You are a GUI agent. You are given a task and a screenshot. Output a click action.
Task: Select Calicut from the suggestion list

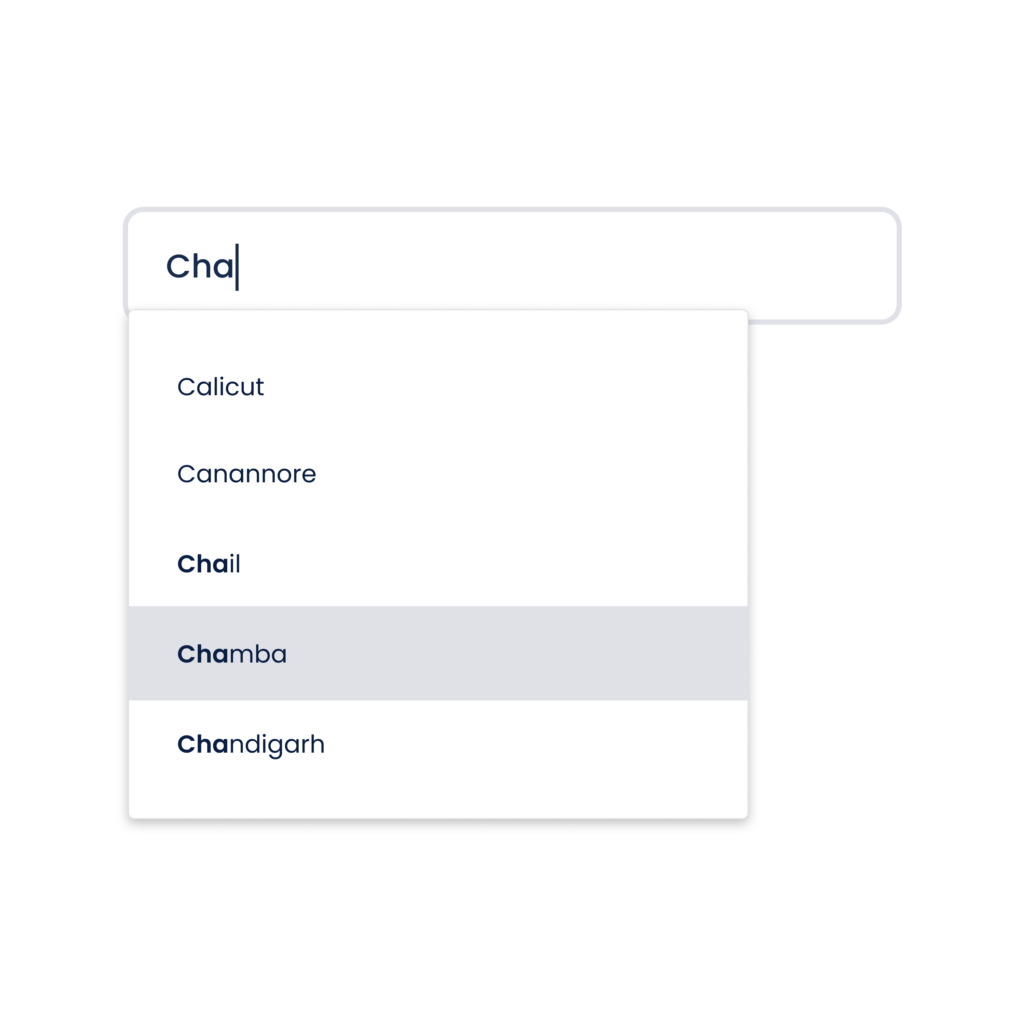[x=438, y=387]
